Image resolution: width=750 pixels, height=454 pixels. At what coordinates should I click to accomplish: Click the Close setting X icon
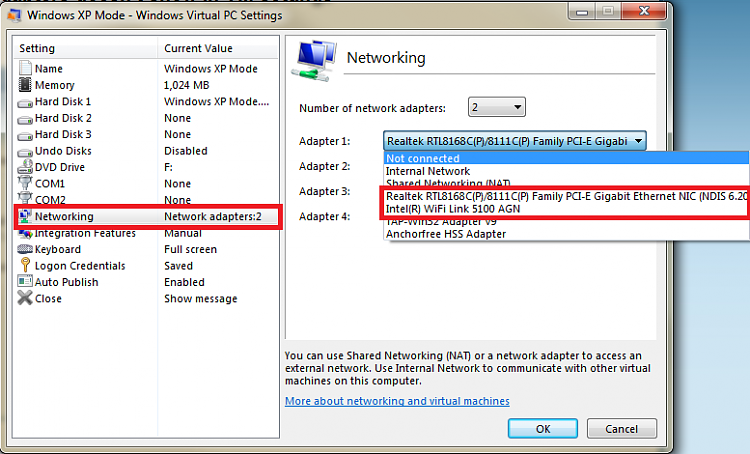click(x=25, y=298)
